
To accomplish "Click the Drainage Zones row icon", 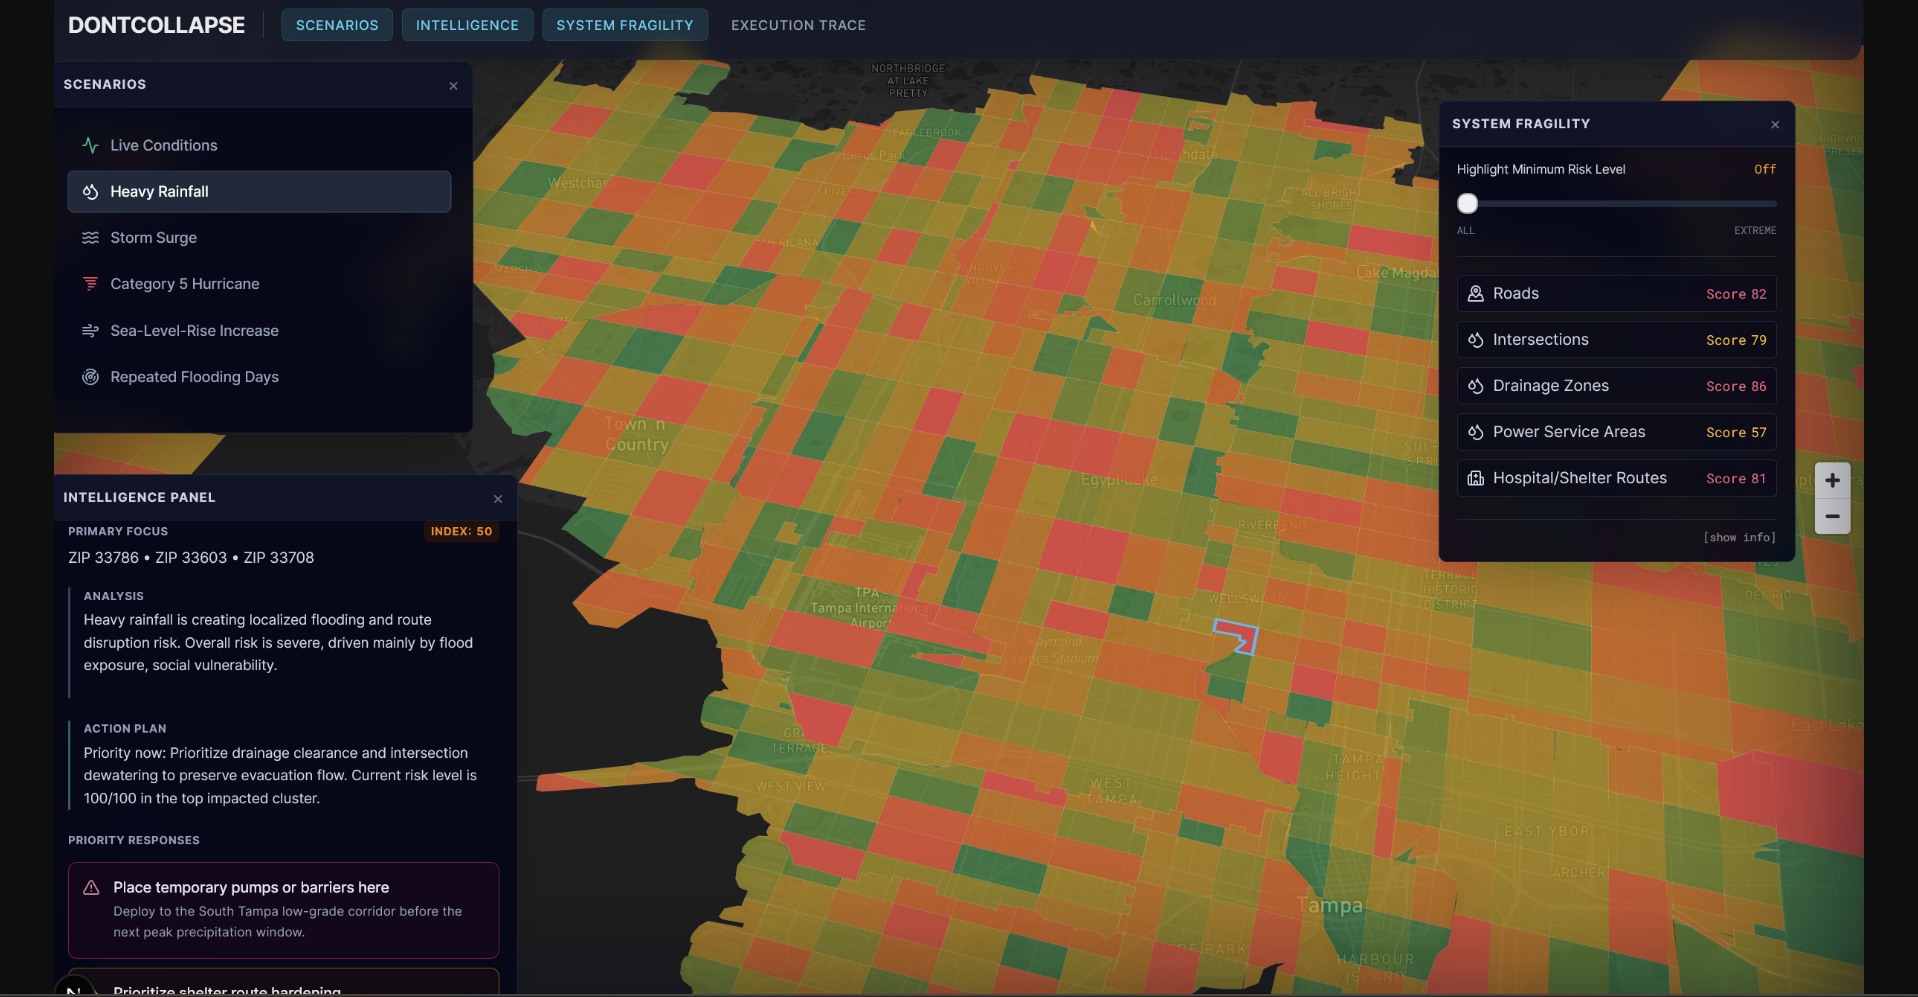I will click(1475, 386).
